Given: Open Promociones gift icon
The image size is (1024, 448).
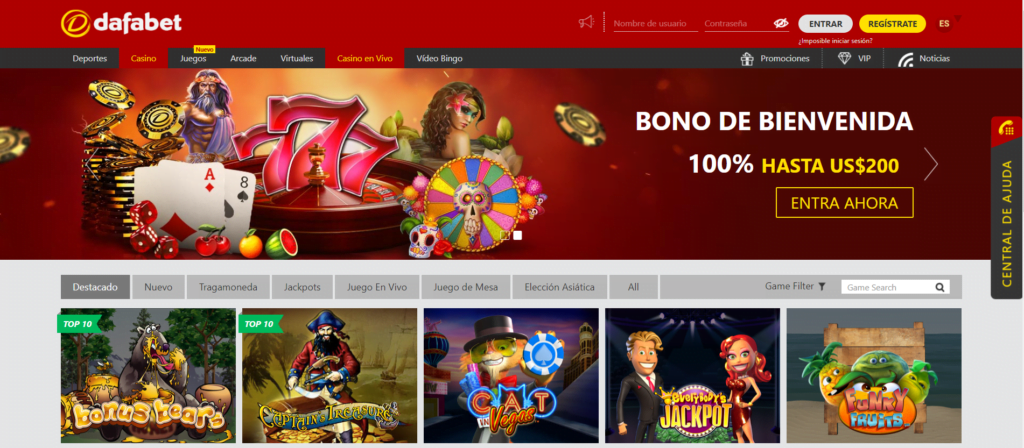Looking at the screenshot, I should (x=747, y=58).
